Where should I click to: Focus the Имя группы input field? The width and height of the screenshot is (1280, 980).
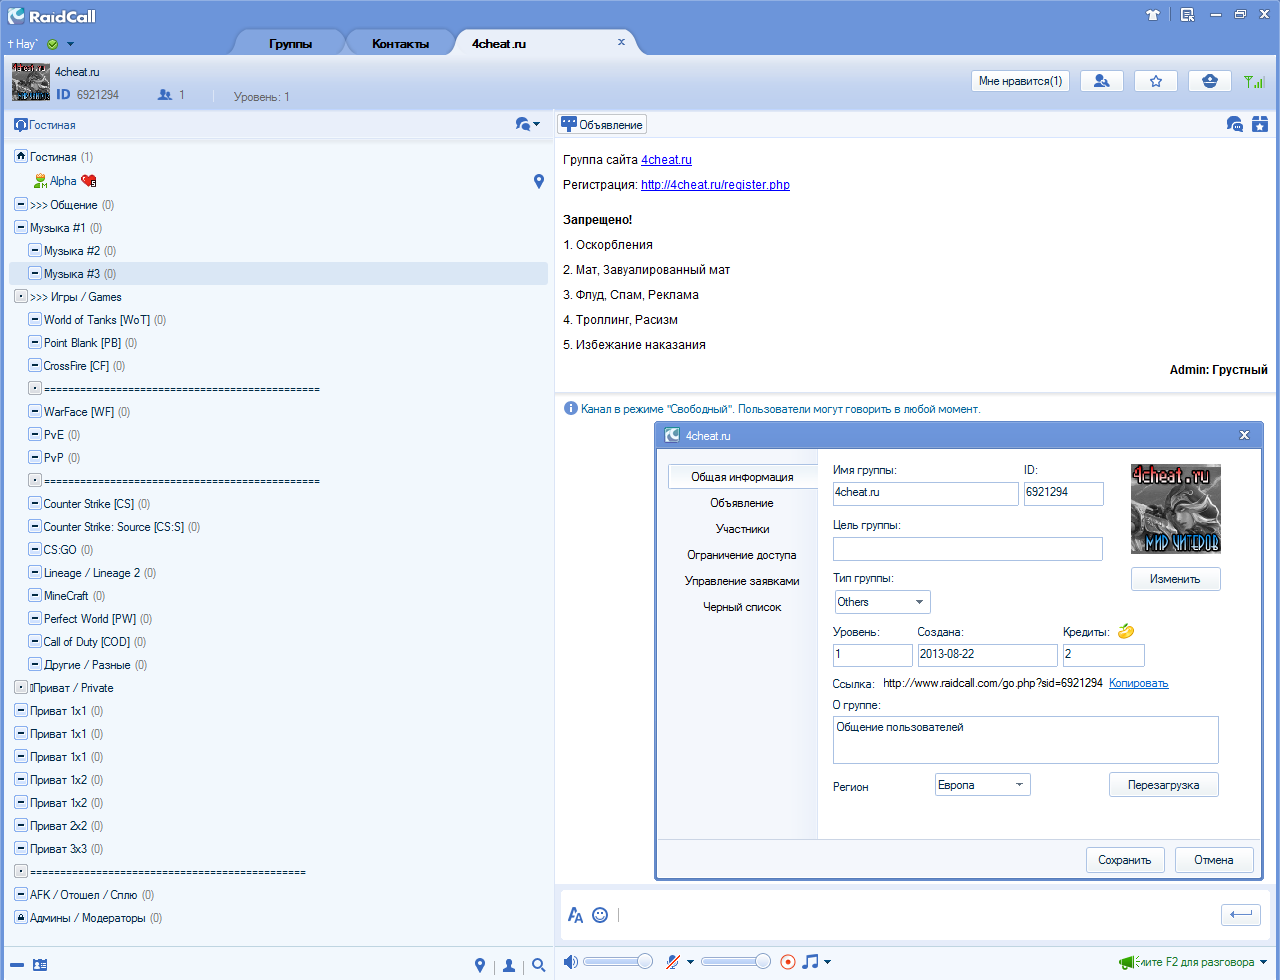point(925,493)
